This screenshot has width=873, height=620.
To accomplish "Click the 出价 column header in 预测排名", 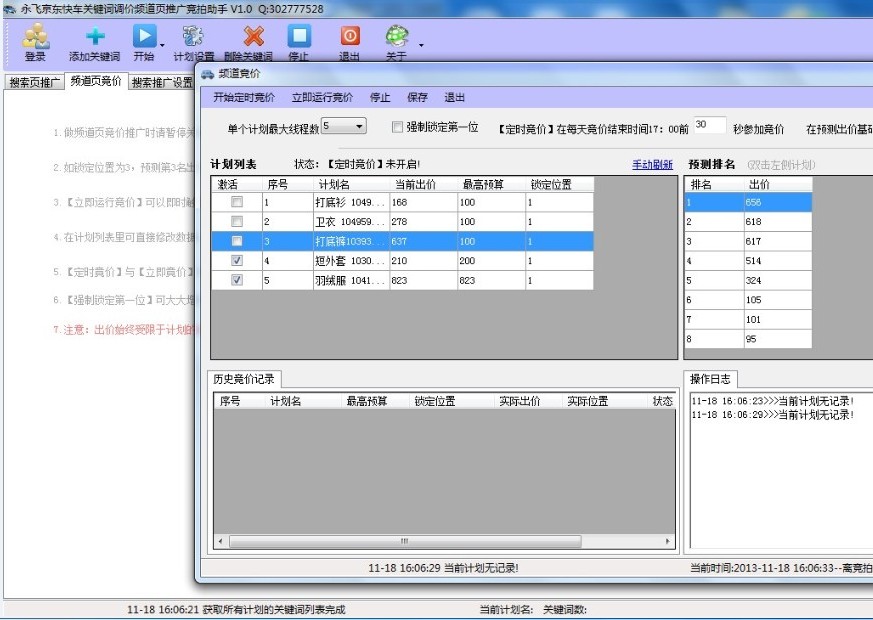I will (778, 185).
